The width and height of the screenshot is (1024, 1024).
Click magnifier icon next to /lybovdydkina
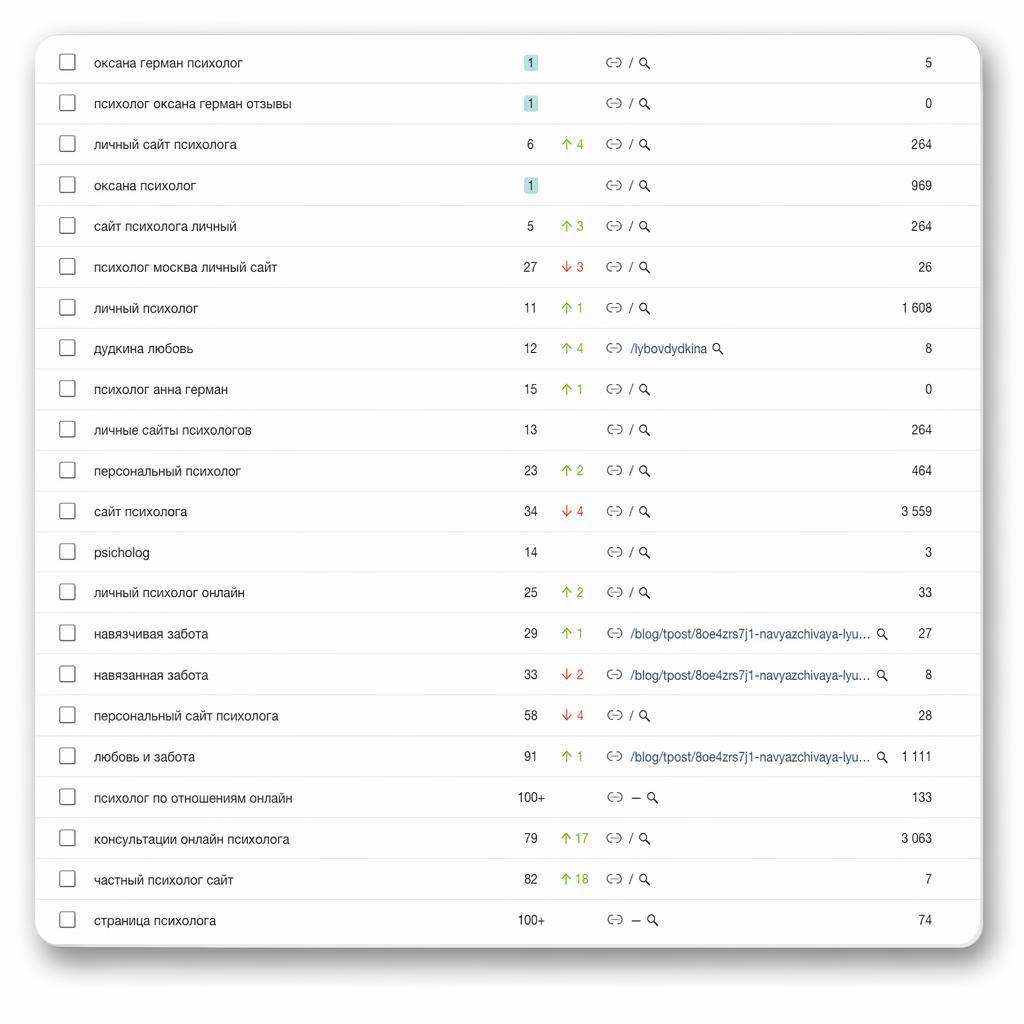click(717, 349)
